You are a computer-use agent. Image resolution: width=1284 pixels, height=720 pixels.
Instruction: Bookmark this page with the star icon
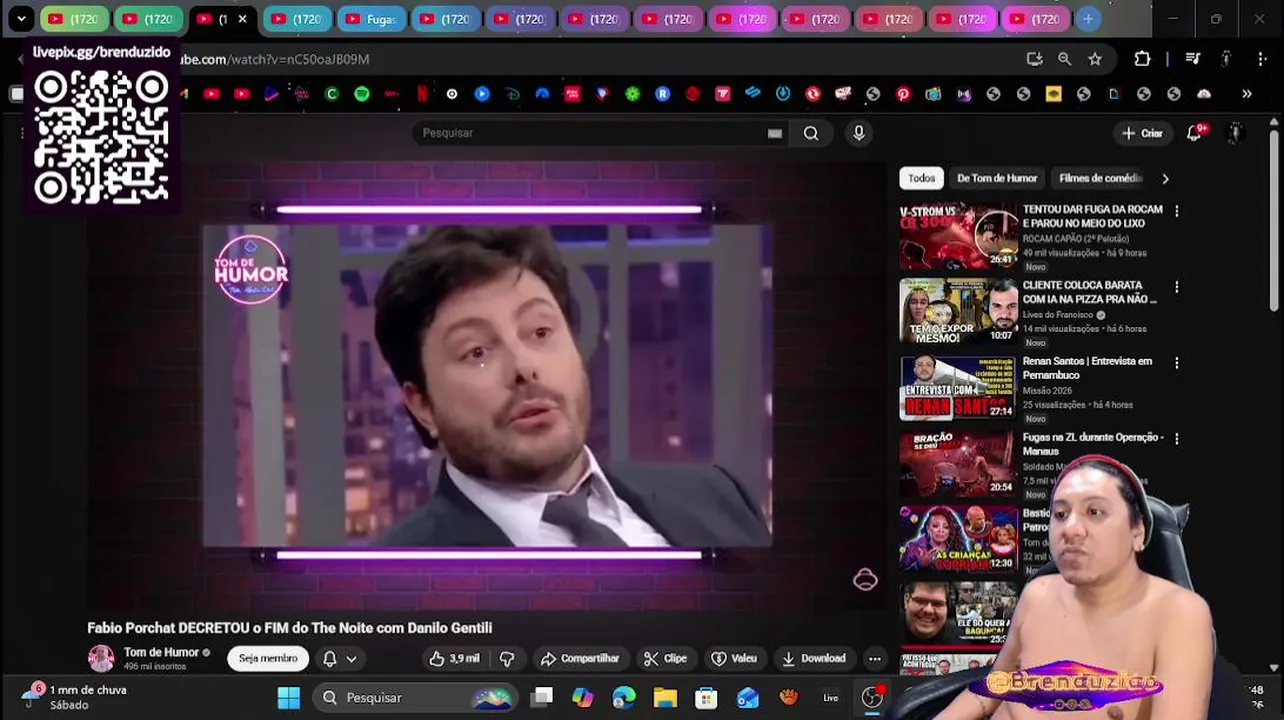pos(1095,59)
